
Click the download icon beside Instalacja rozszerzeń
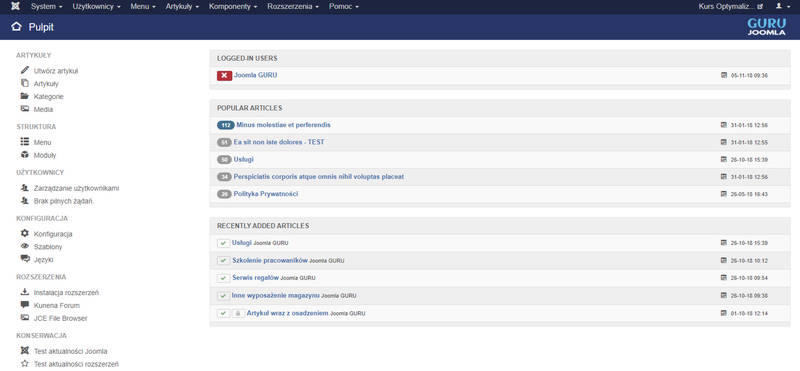point(24,292)
